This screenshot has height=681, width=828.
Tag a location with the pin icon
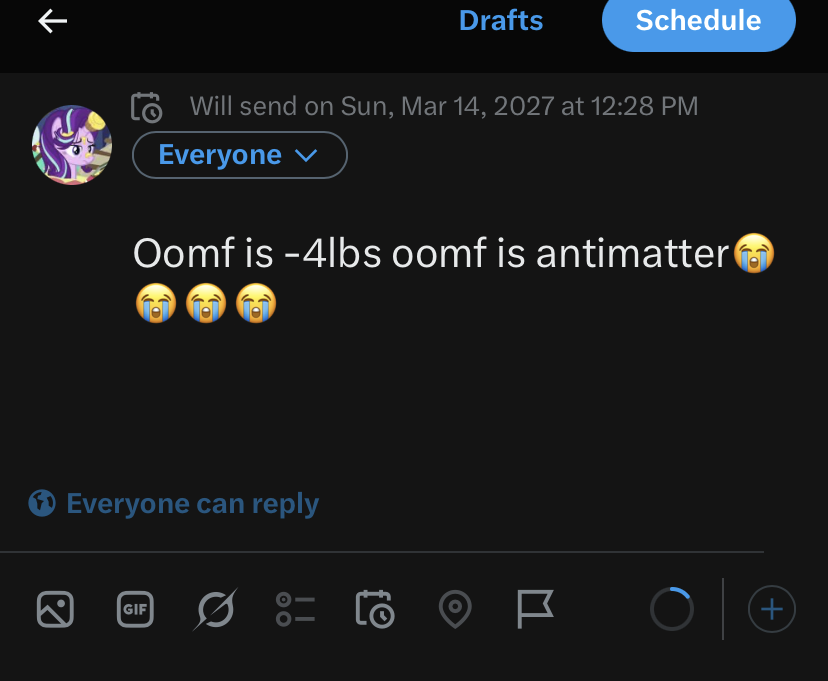pos(455,609)
